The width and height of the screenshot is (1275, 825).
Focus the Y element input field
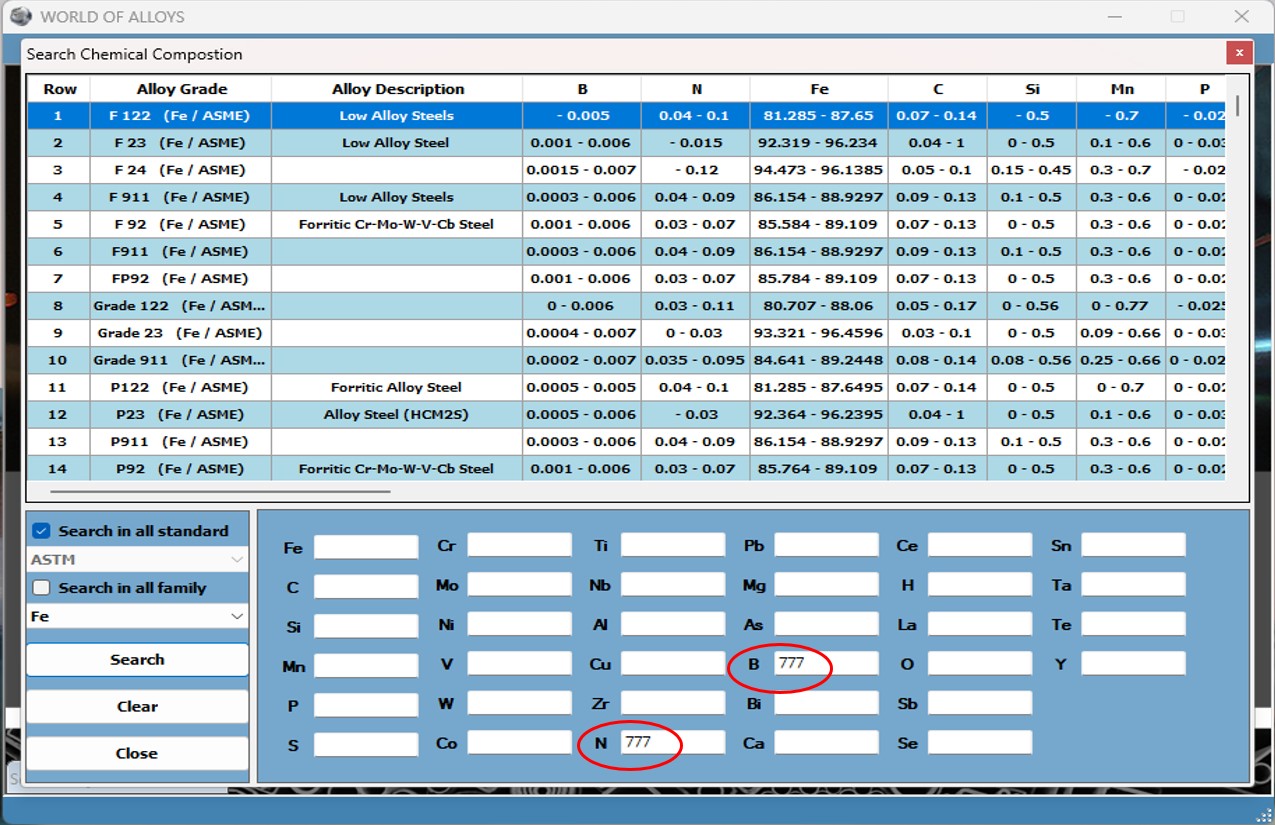coord(1133,663)
